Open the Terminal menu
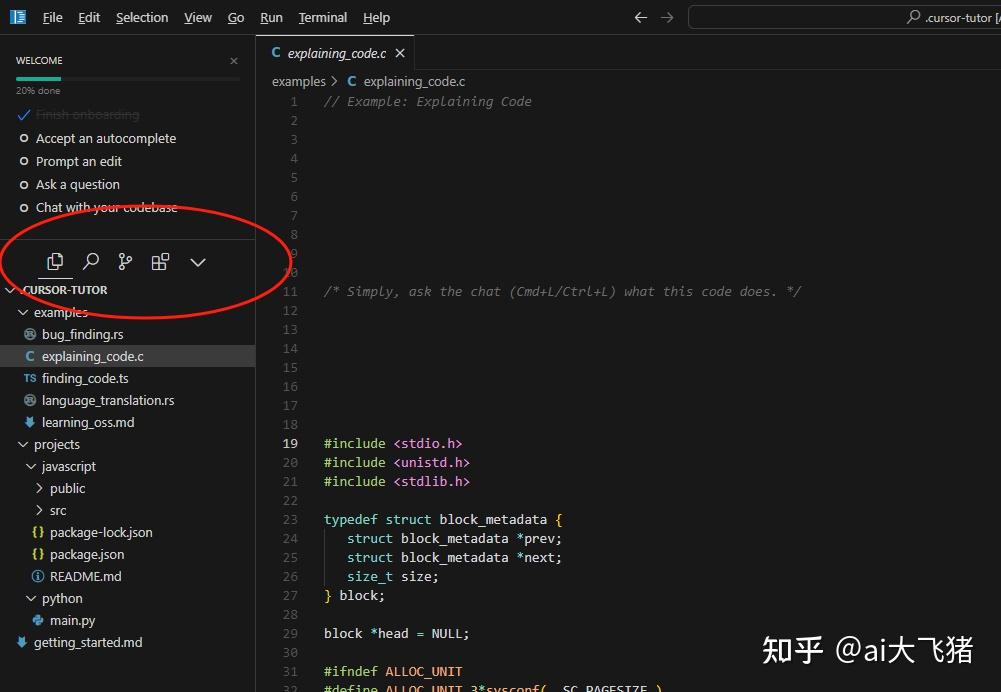The image size is (1001, 692). (322, 17)
